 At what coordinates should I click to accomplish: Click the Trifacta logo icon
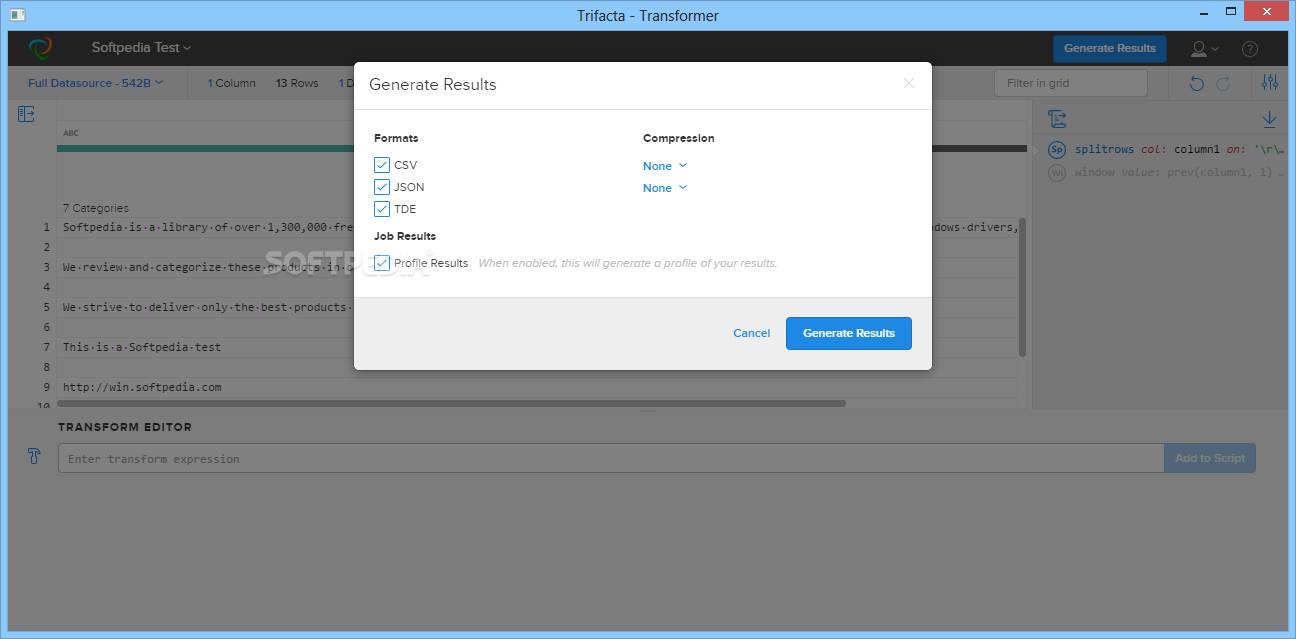point(40,48)
